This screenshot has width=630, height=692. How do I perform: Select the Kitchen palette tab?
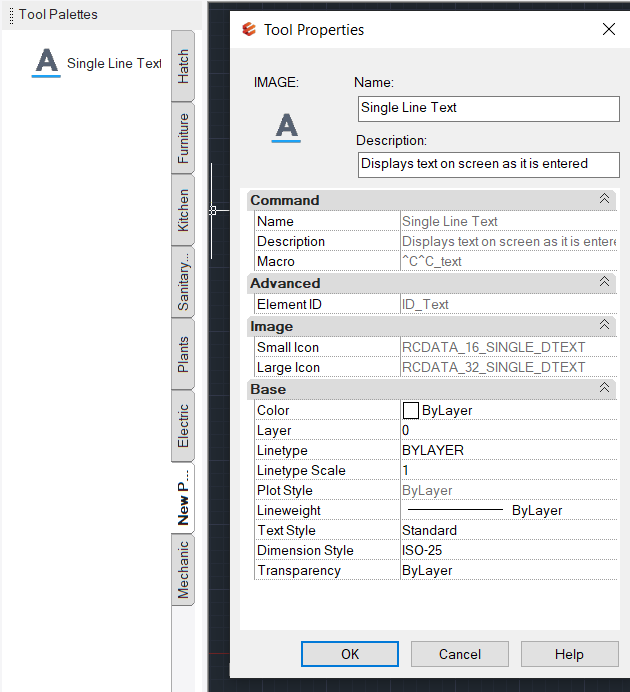click(183, 210)
